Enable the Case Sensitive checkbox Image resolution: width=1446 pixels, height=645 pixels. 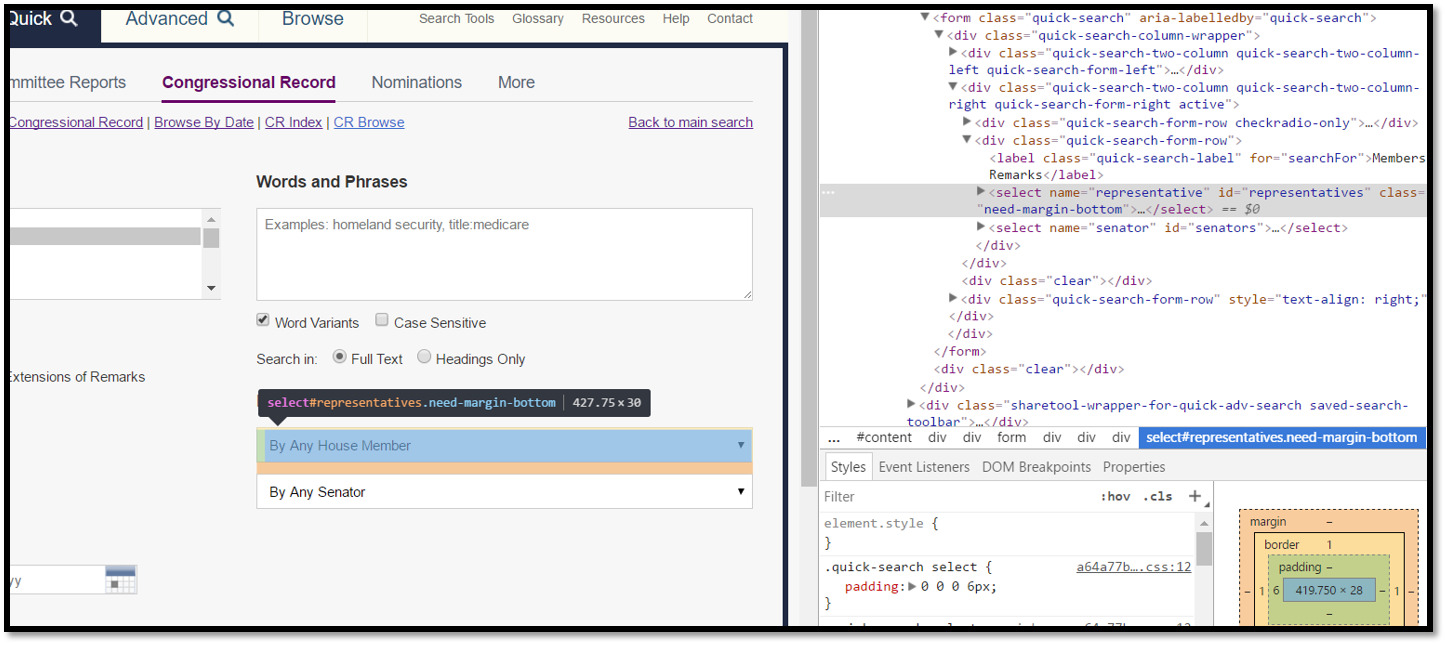point(382,321)
